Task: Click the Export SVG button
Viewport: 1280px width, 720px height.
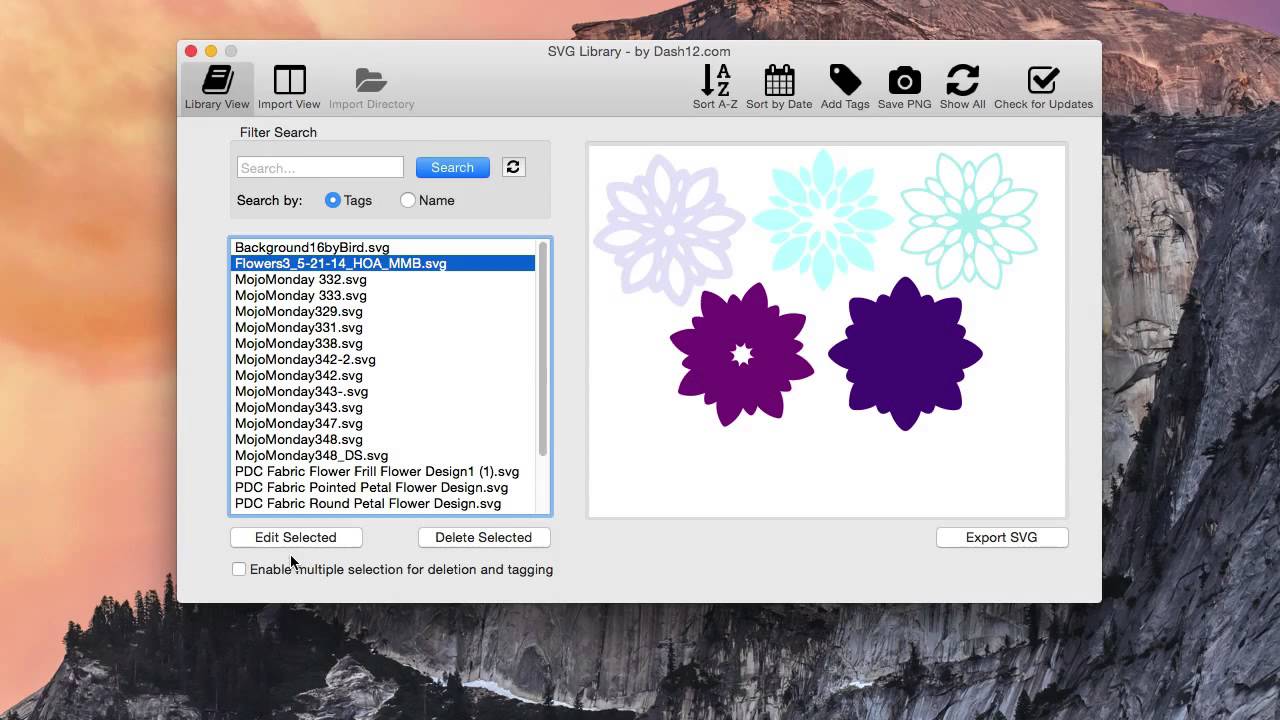Action: pos(1002,537)
